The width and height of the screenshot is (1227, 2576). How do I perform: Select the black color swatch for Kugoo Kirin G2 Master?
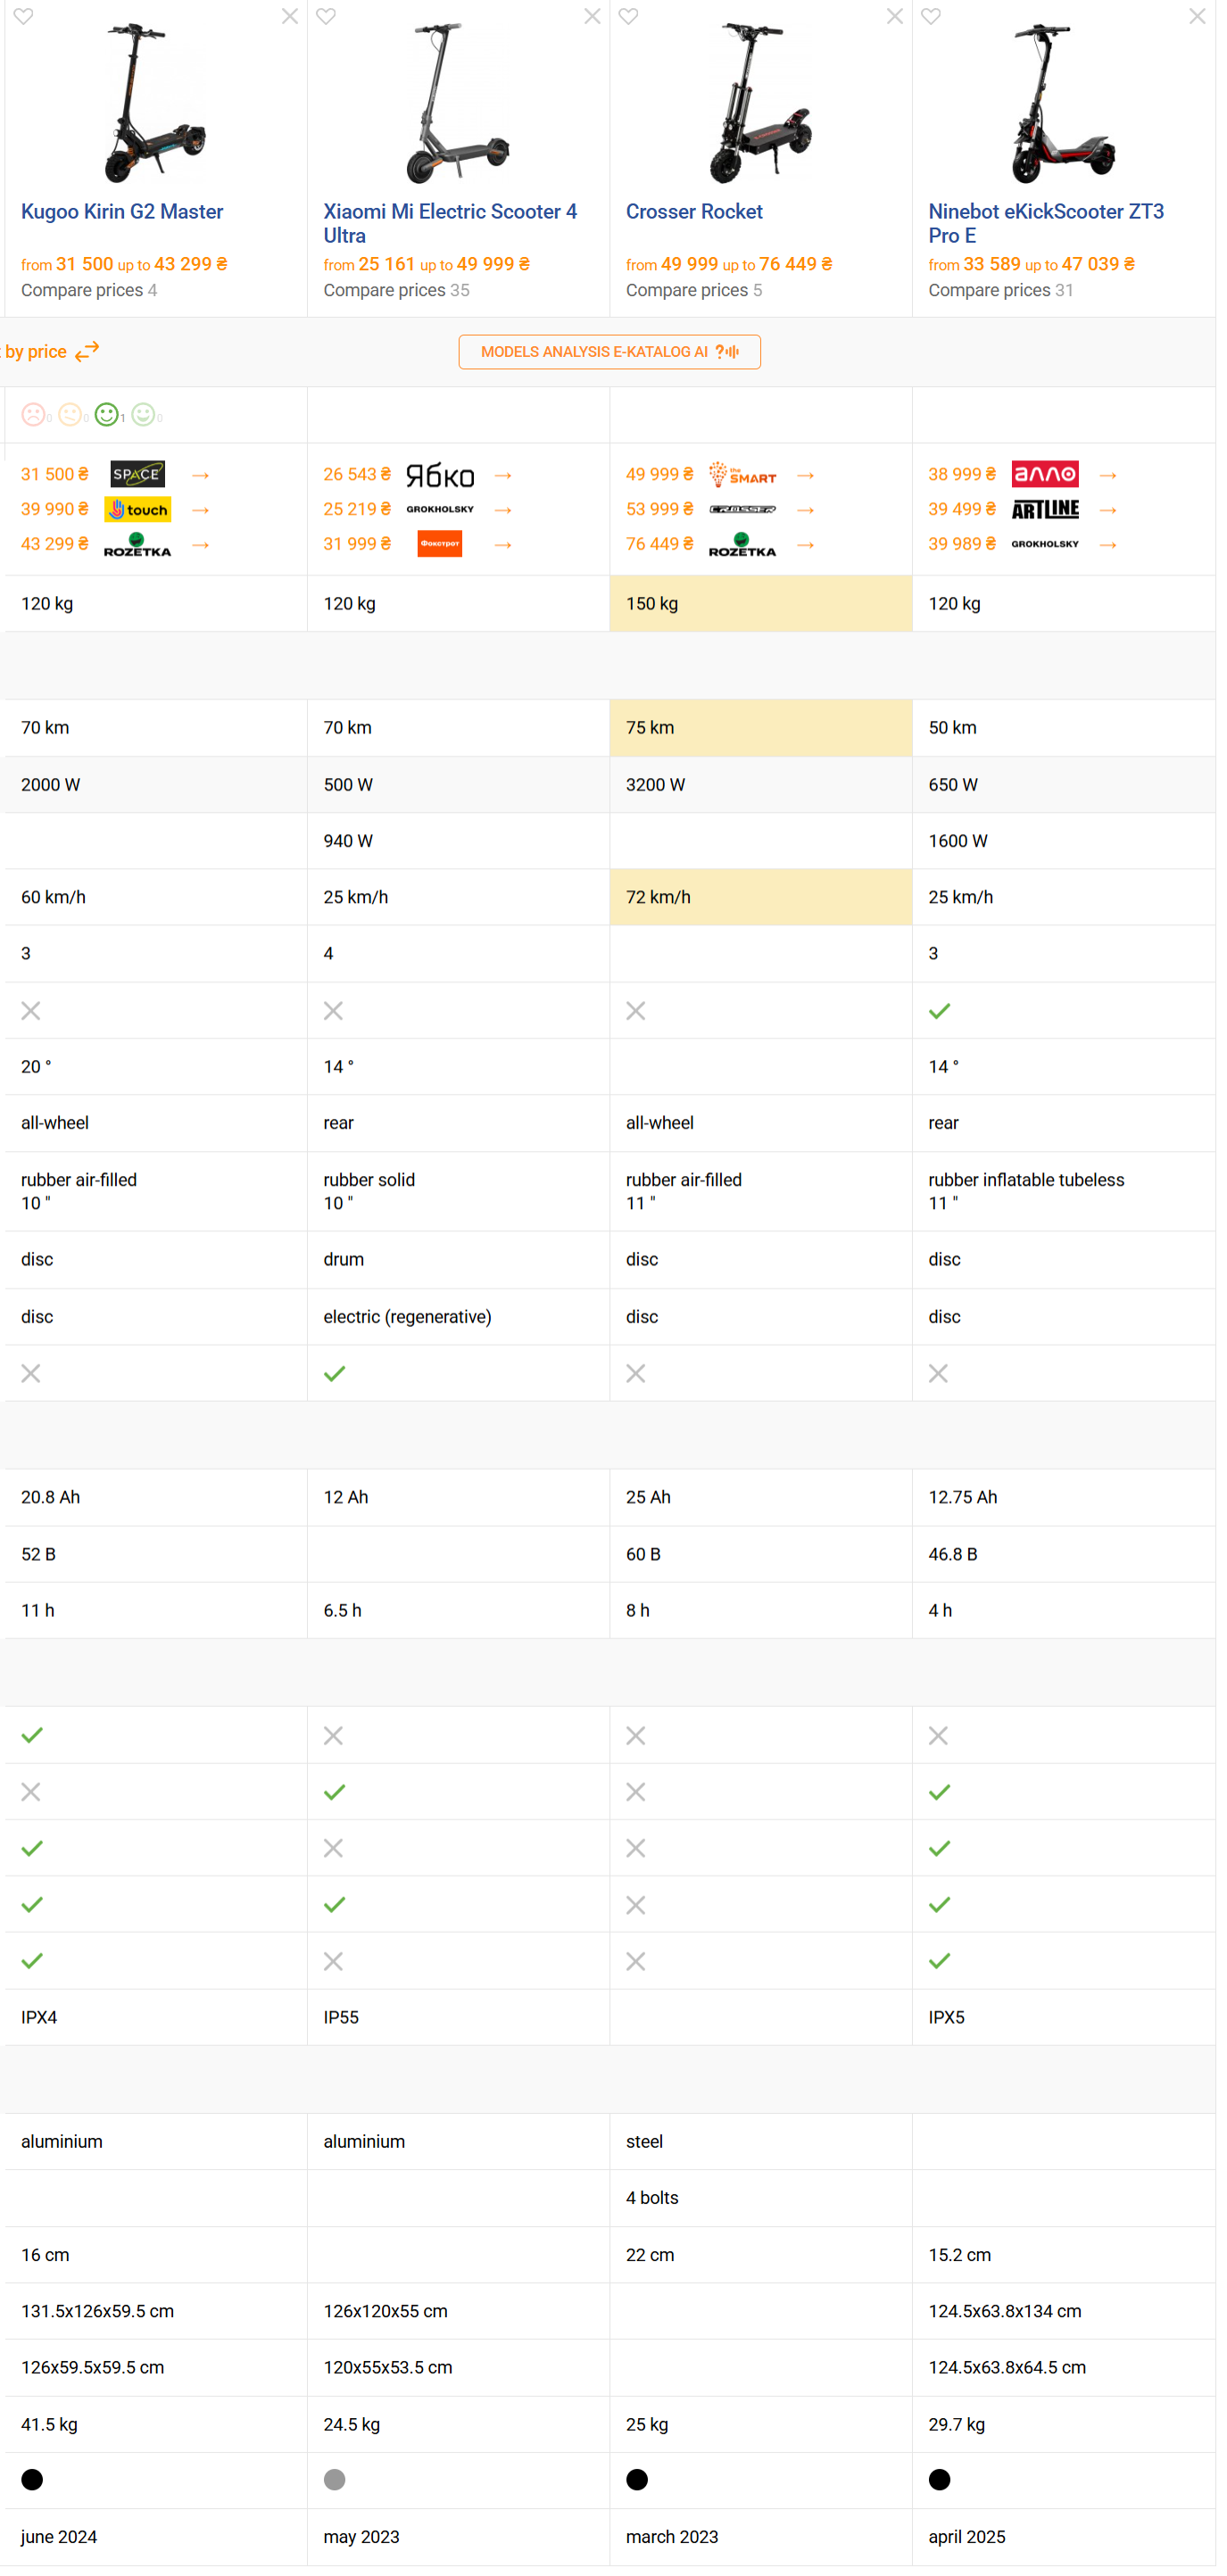[32, 2479]
